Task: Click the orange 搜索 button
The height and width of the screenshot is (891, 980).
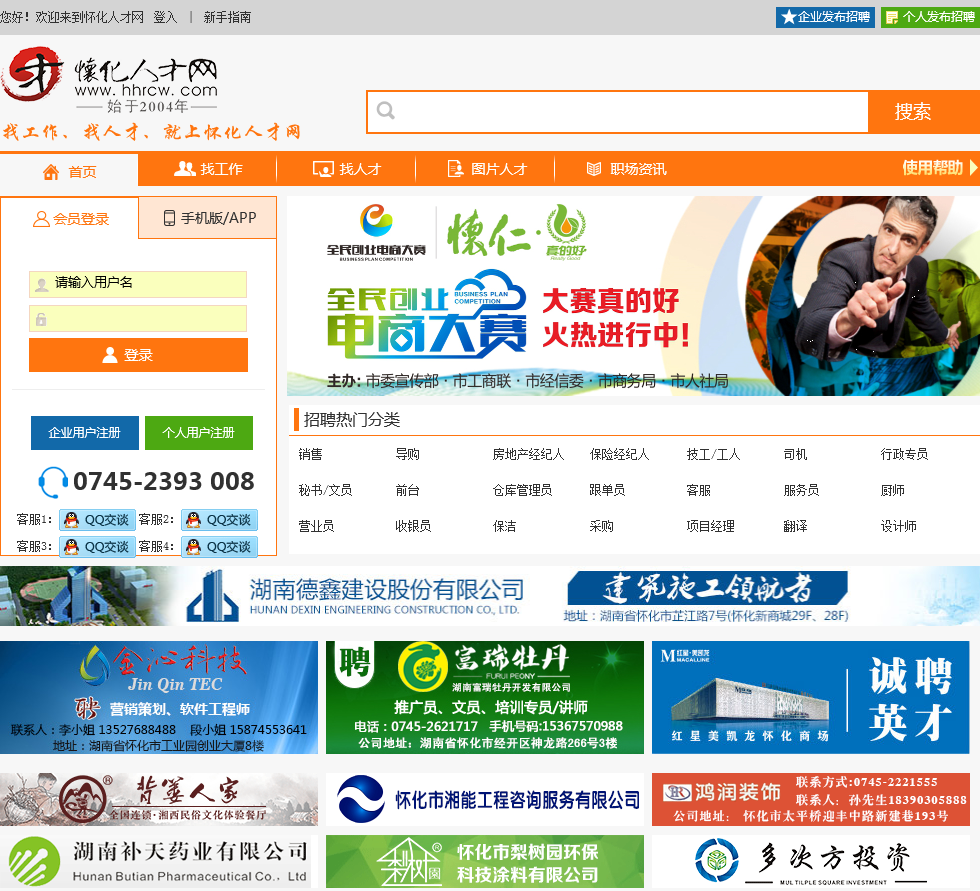Action: 924,112
